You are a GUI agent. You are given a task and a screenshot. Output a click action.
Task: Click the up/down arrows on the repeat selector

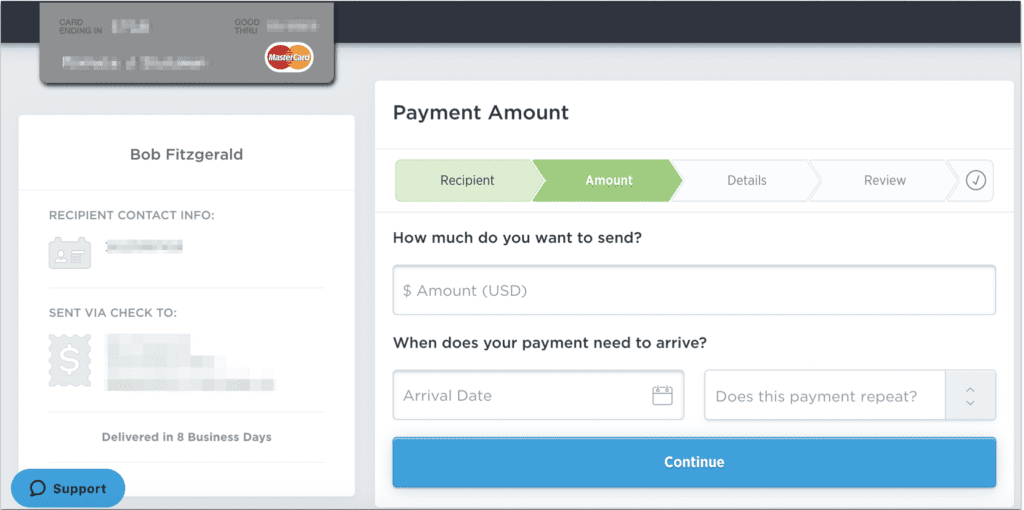(x=970, y=396)
